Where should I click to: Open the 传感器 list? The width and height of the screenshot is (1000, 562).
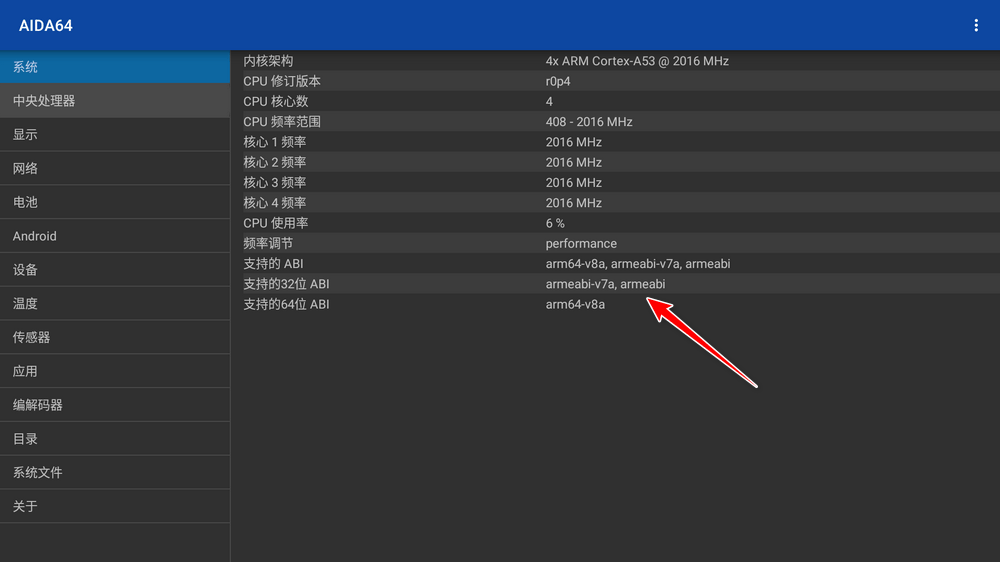(115, 338)
